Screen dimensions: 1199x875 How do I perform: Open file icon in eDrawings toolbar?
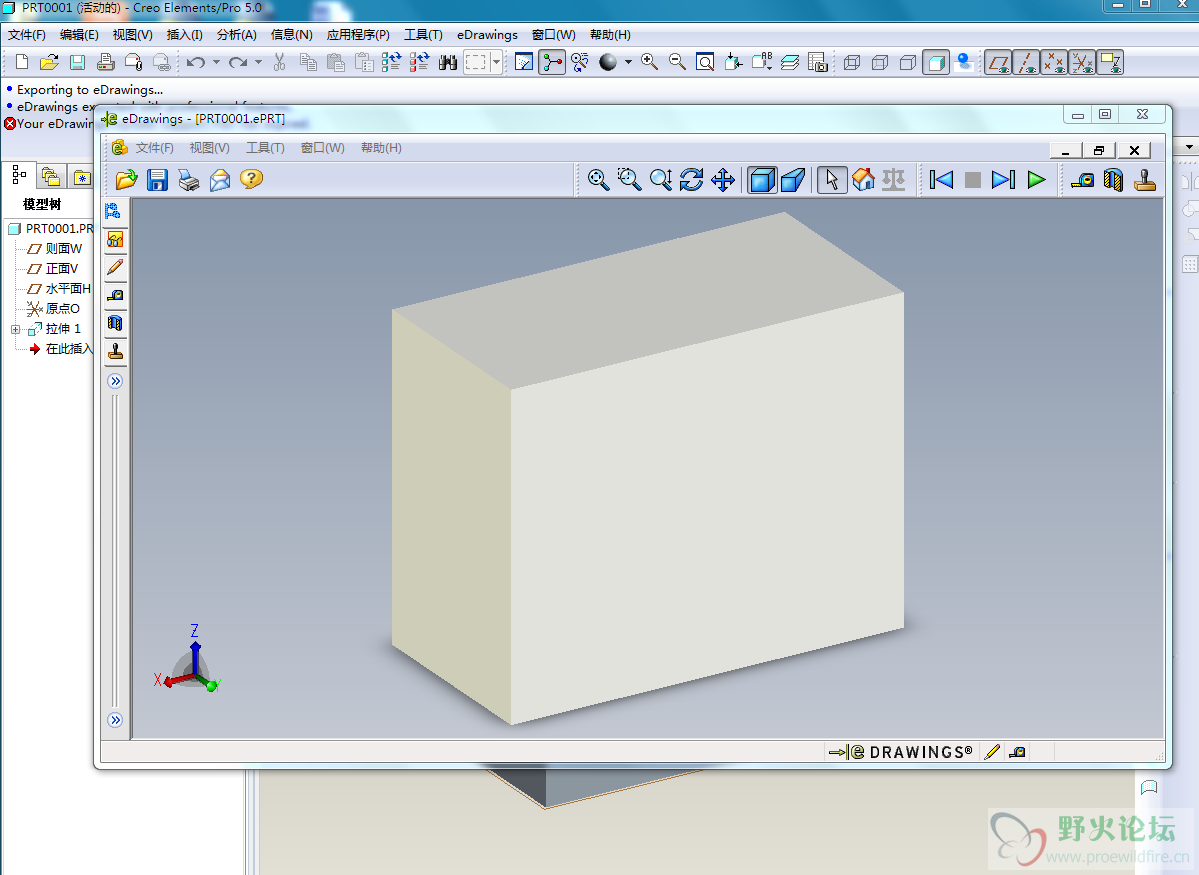coord(126,180)
